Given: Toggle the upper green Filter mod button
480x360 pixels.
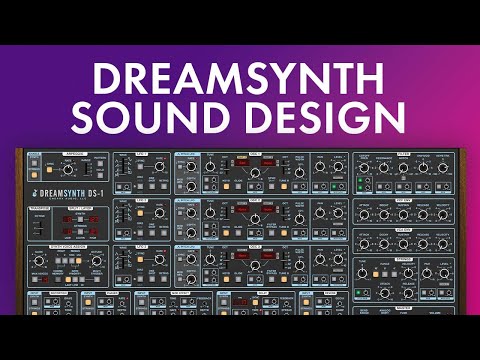Looking at the screenshot, I should coord(360,181).
